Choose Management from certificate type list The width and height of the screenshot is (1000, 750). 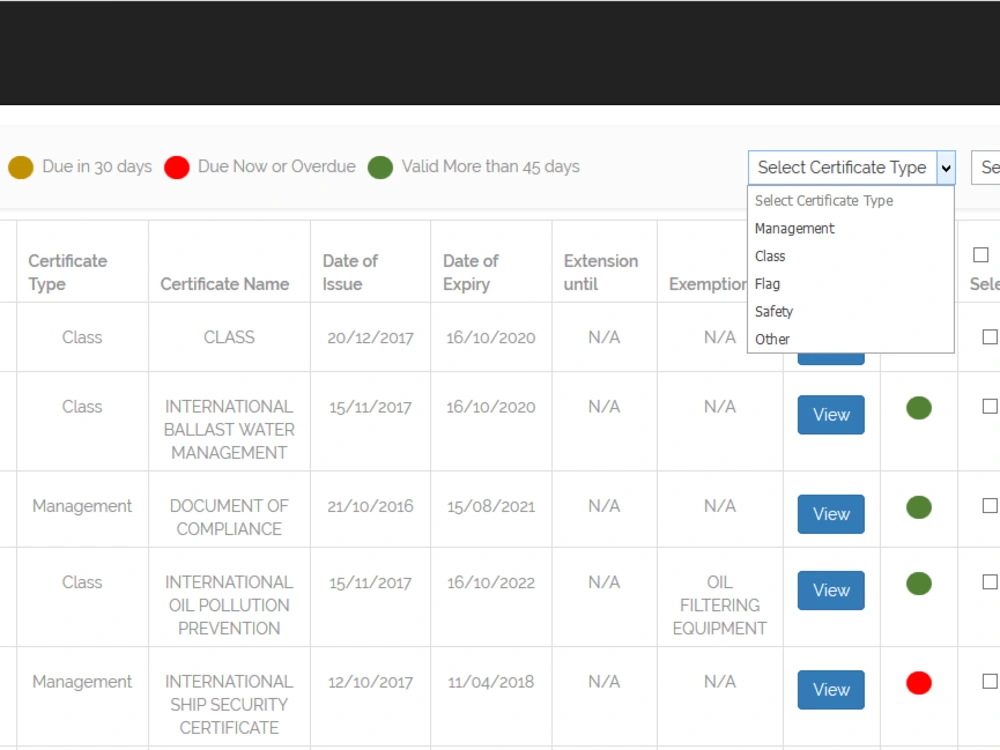[794, 228]
